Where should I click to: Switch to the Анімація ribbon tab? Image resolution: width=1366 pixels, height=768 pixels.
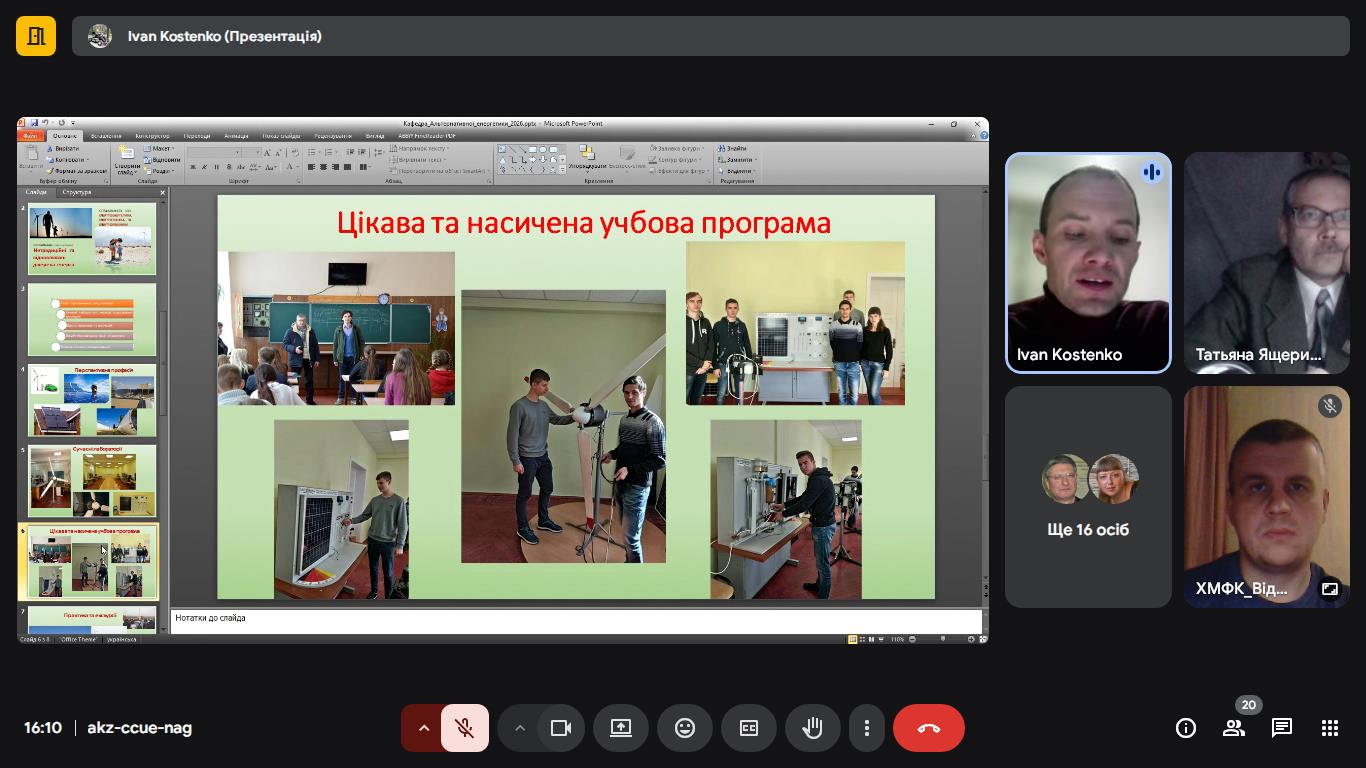(x=237, y=136)
